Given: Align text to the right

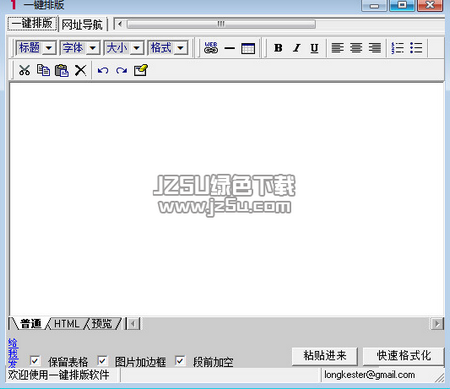Looking at the screenshot, I should pyautogui.click(x=375, y=48).
